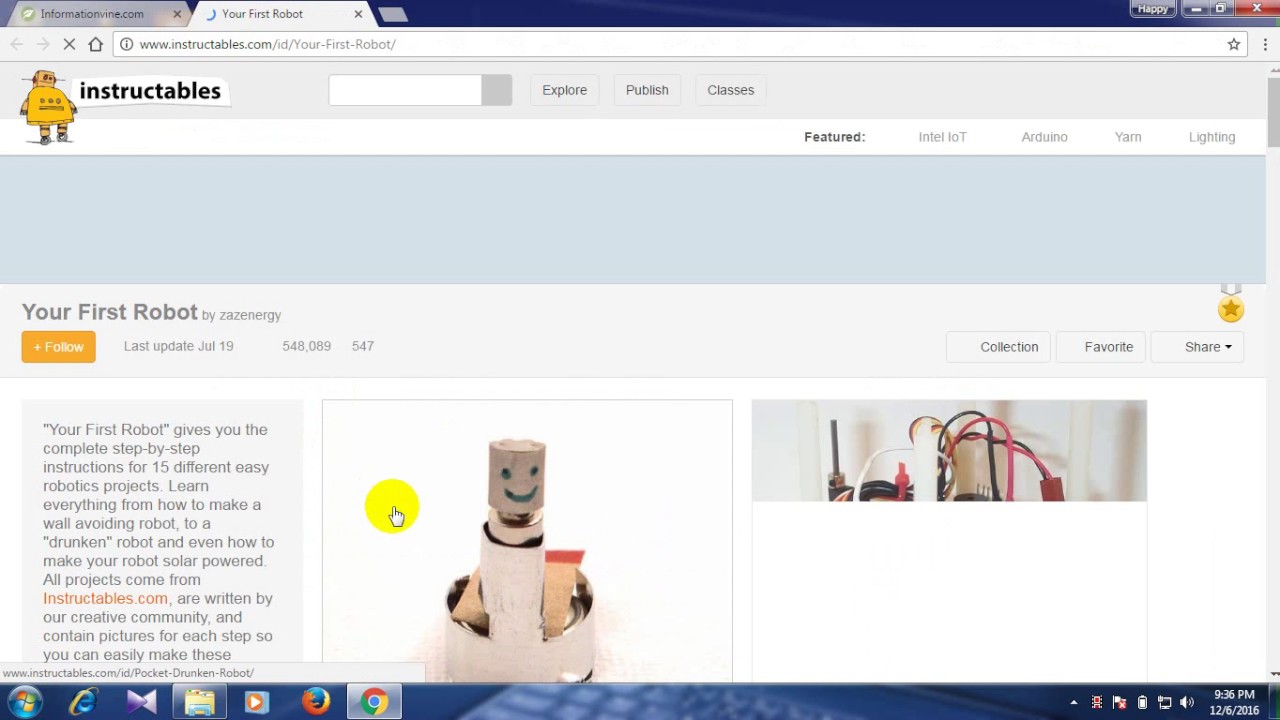Click the 548,089 views count
The width and height of the screenshot is (1280, 720).
point(306,346)
